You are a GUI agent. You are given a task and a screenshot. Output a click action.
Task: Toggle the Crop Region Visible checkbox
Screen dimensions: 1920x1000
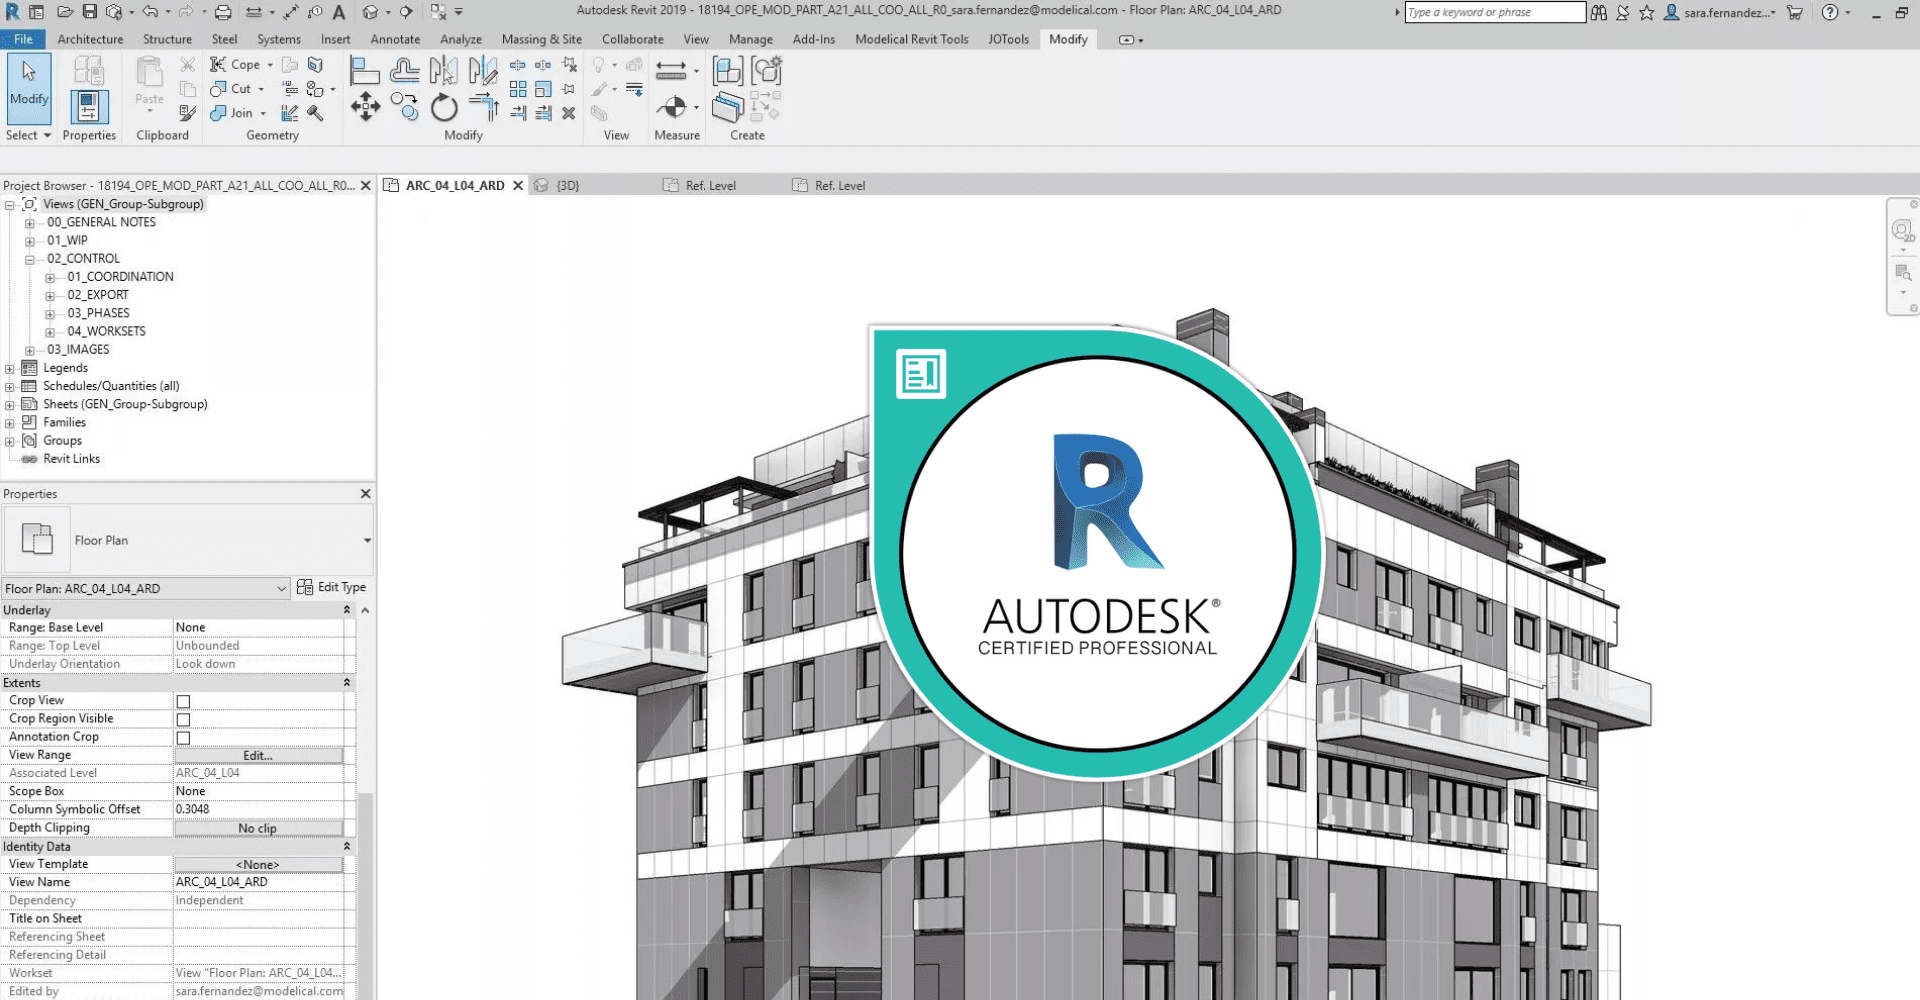[183, 719]
